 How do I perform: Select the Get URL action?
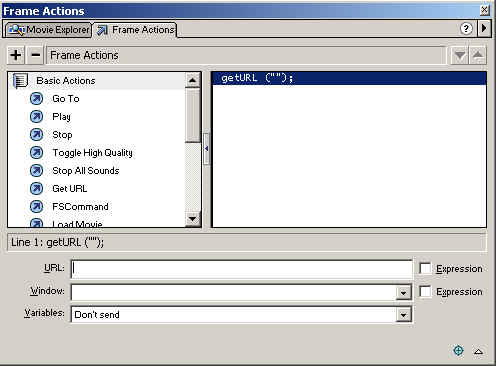(x=70, y=189)
